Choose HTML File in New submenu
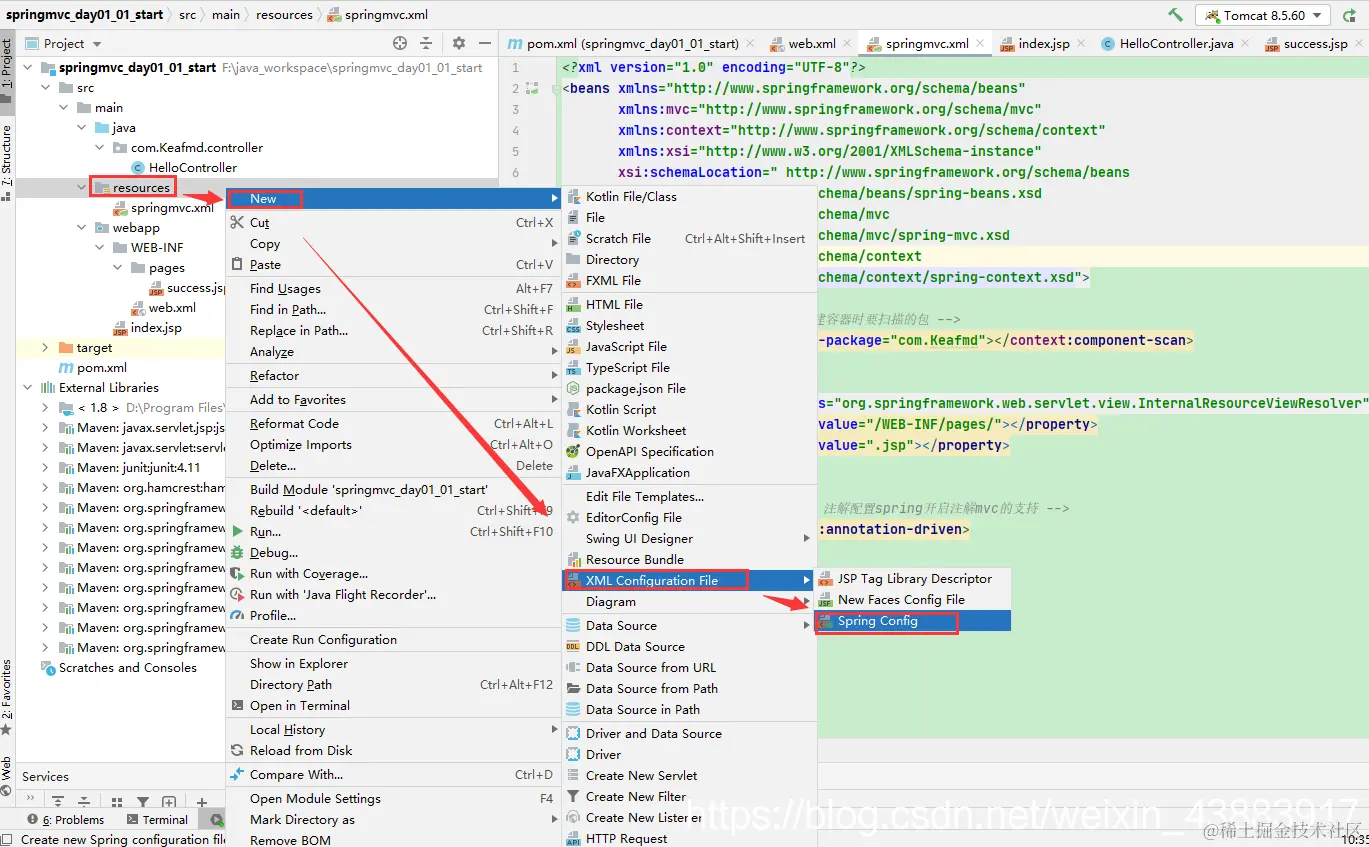Viewport: 1369px width, 847px height. tap(689, 305)
